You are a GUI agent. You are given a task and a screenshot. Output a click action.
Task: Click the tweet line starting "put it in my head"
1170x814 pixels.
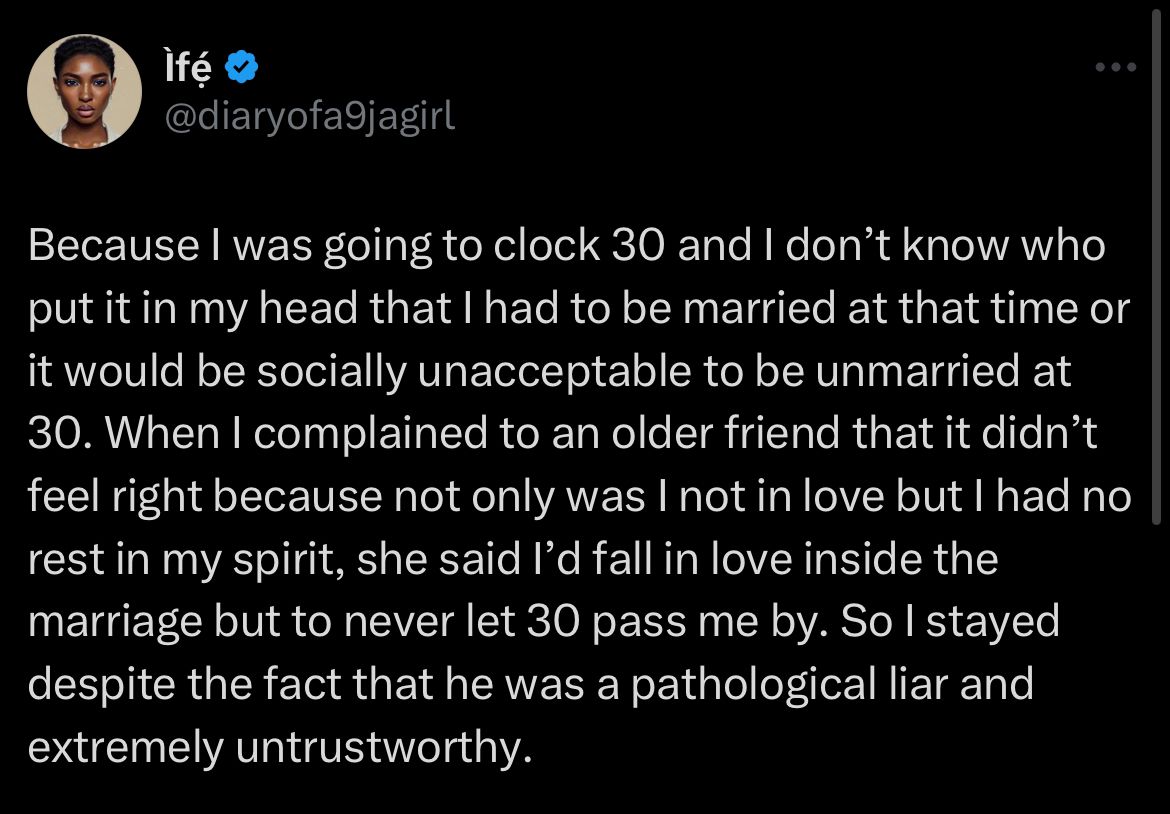579,309
